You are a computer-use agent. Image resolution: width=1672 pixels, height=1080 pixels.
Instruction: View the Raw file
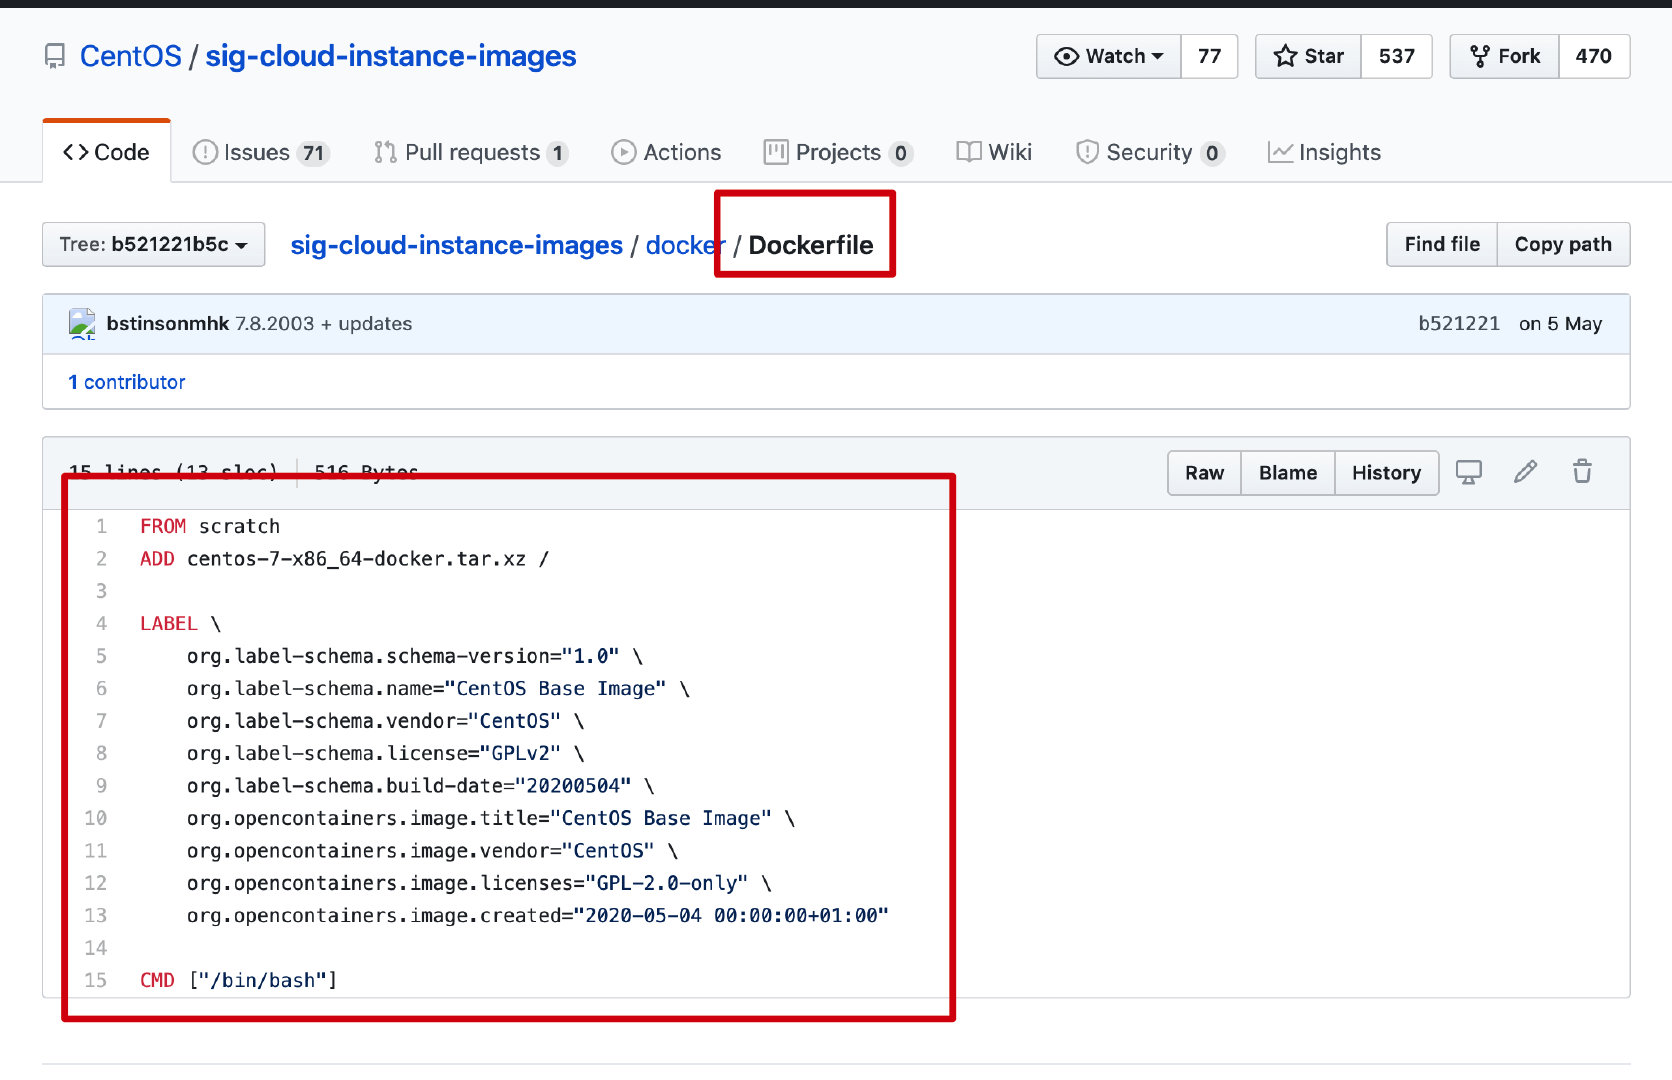(x=1205, y=473)
